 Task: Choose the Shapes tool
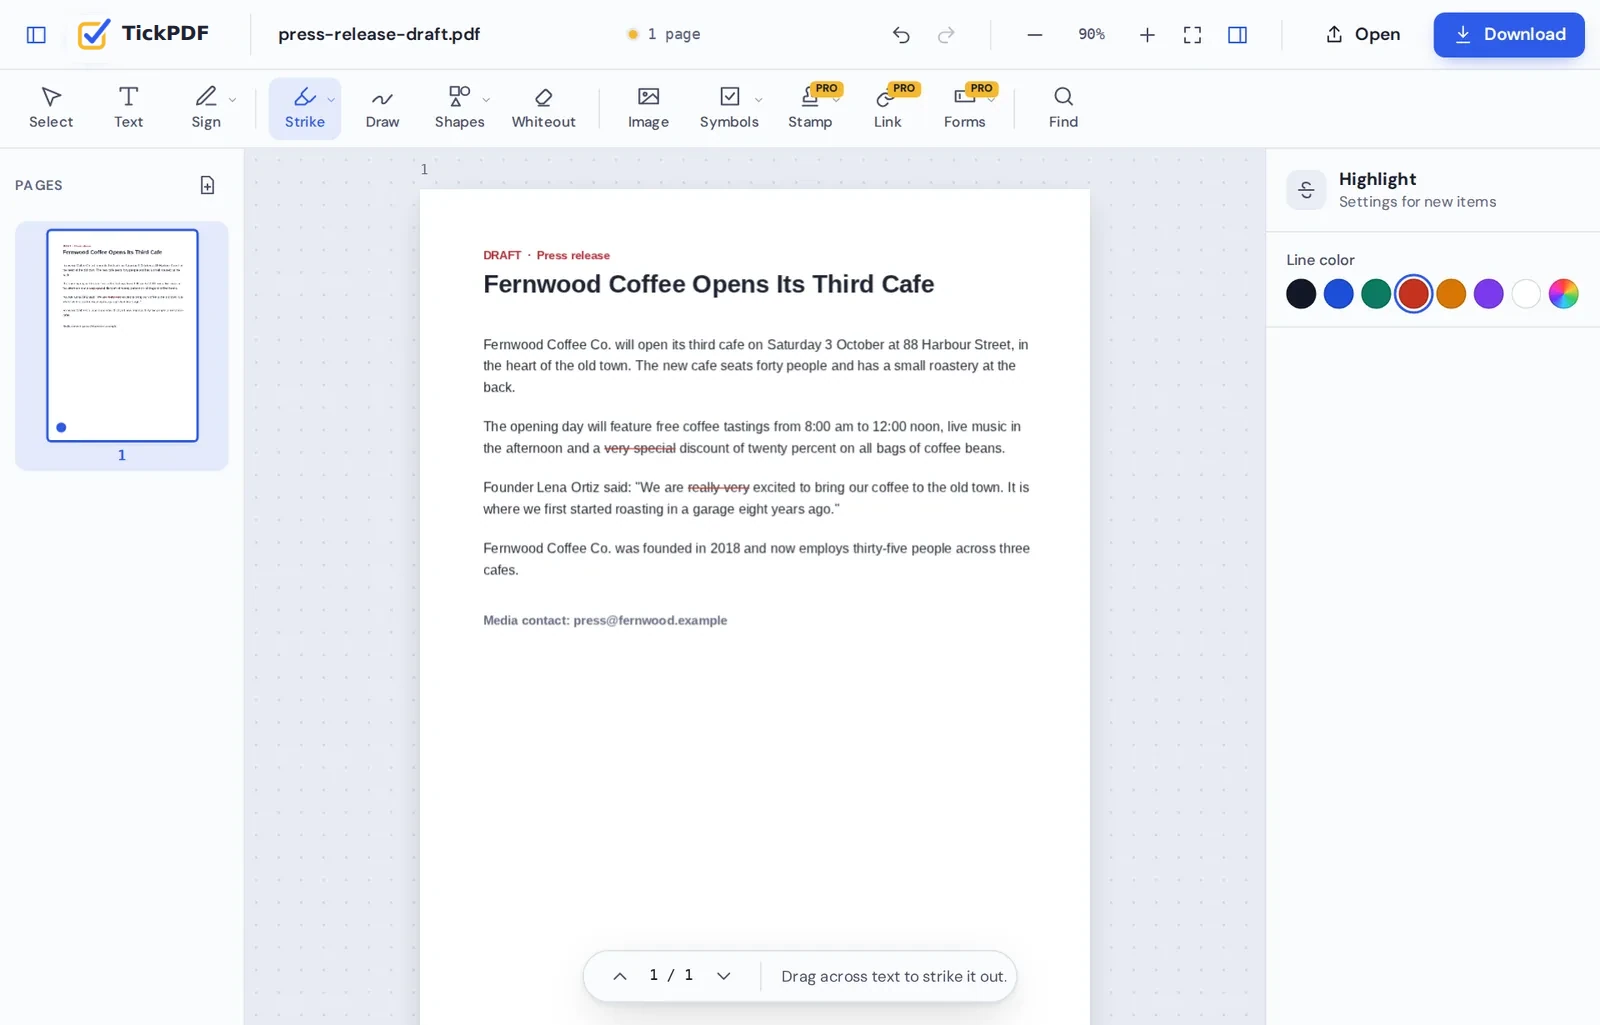point(459,108)
